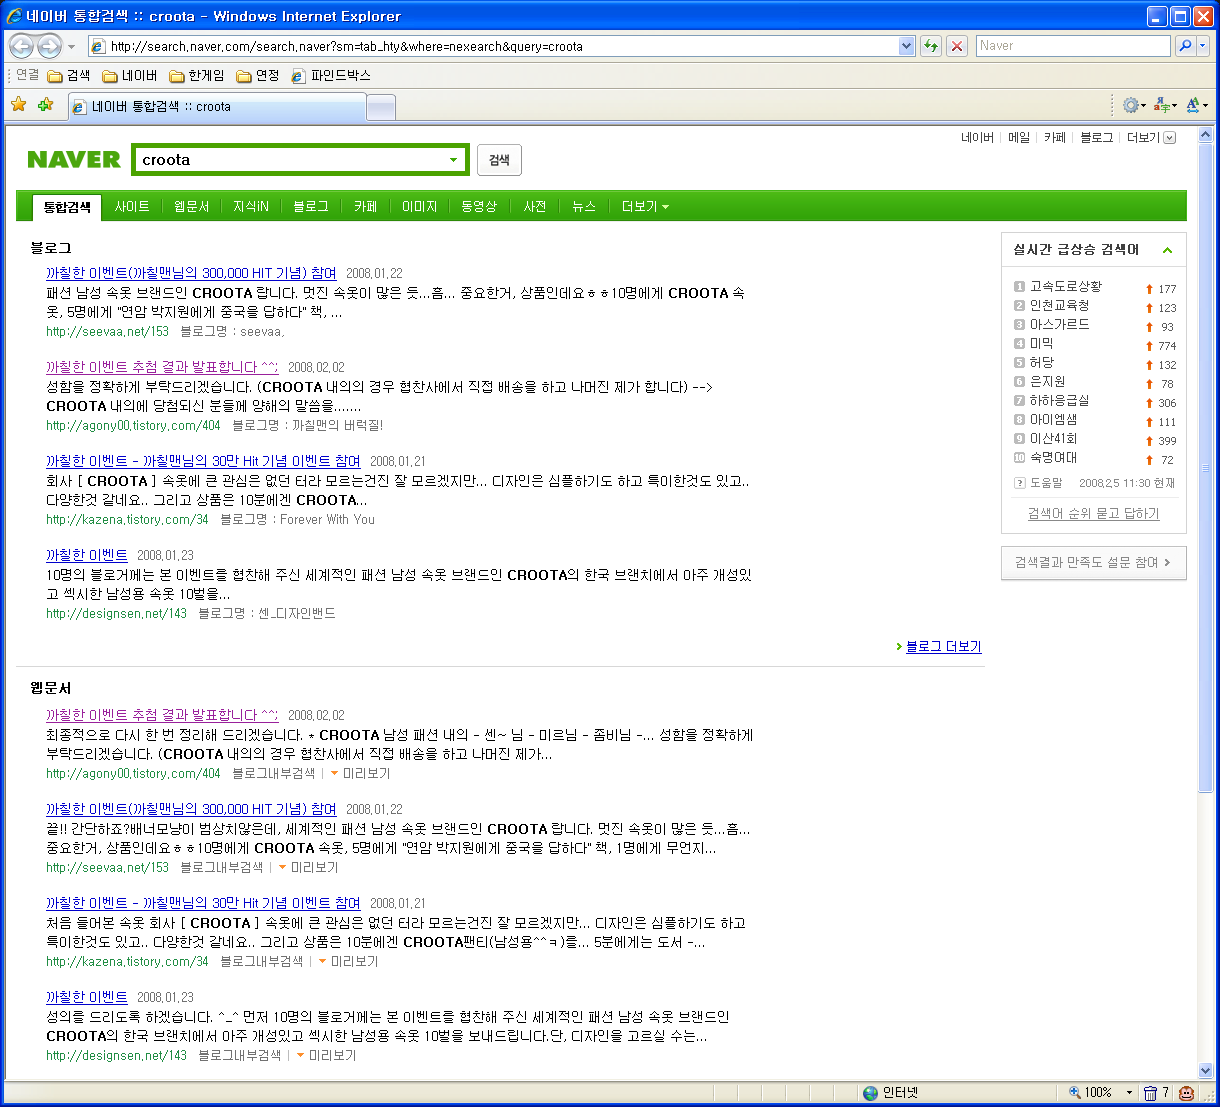Image resolution: width=1220 pixels, height=1107 pixels.
Task: Collapse the 실시간 급상승 검색어 panel
Action: click(1167, 250)
